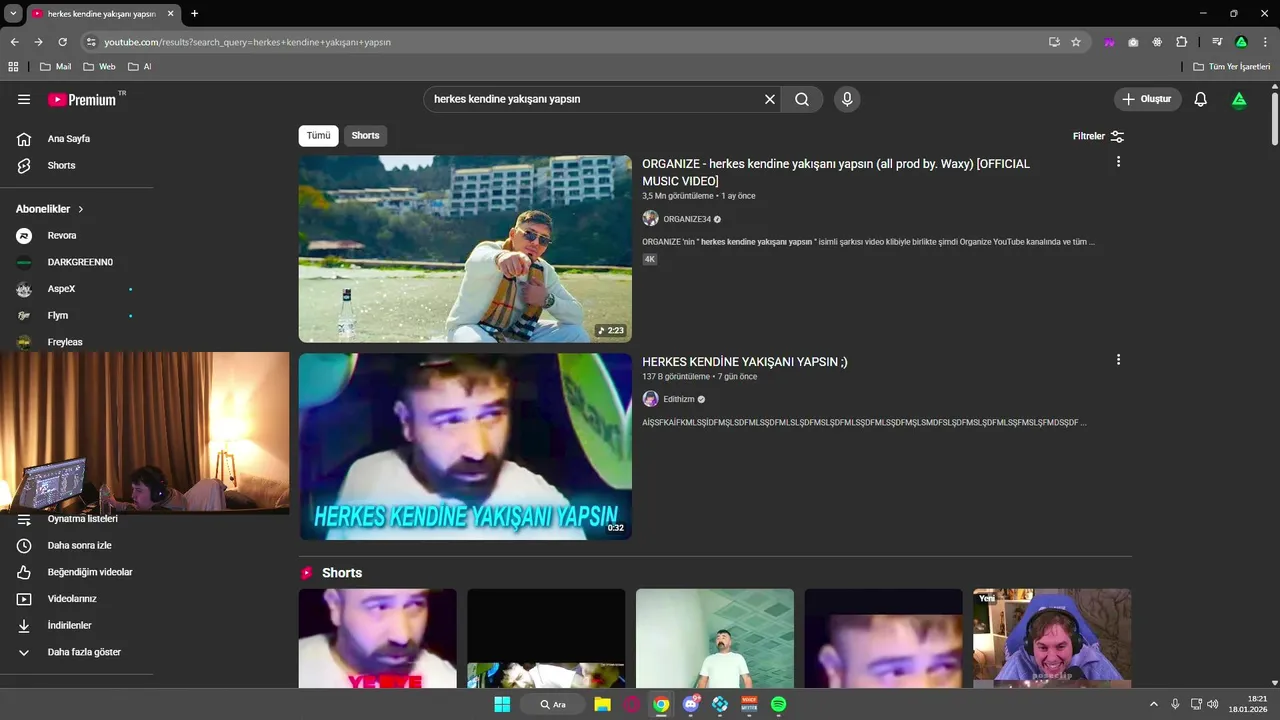Open Chrome media controls icon
The width and height of the screenshot is (1280, 720).
pos(1217,42)
